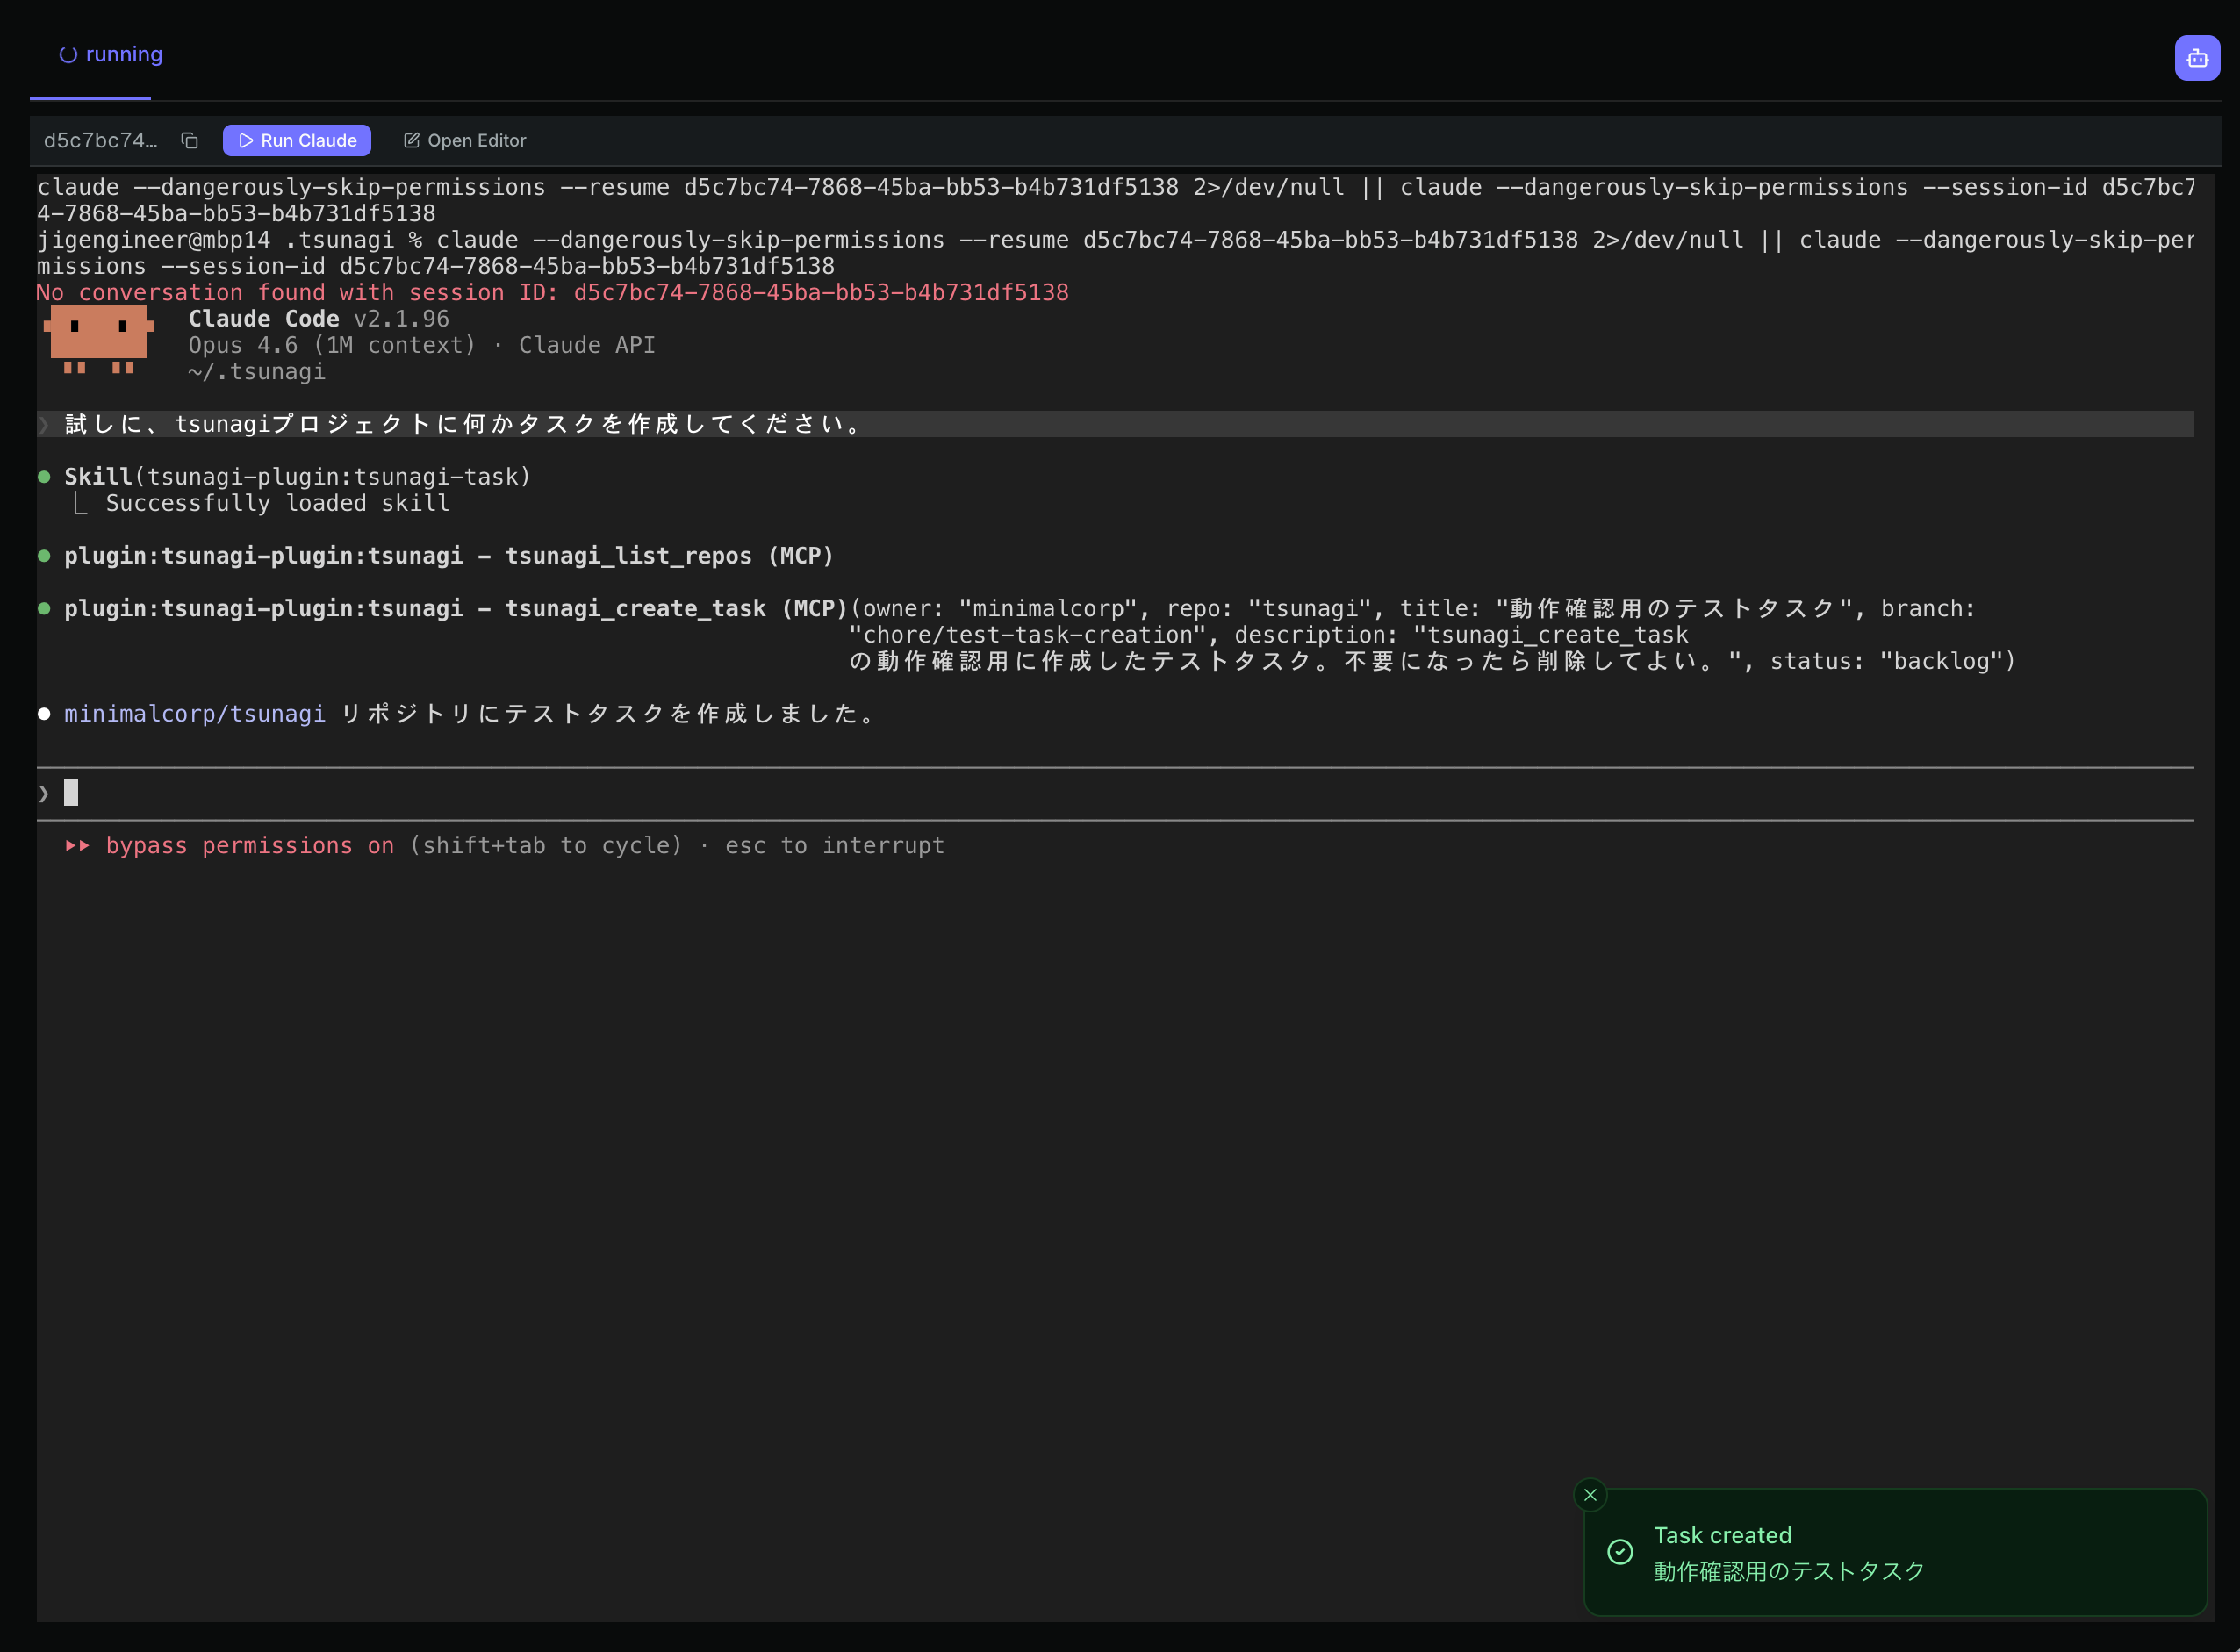Click the truncated session ID d5c7bc74…
Screen dimensions: 2240x1652
(101, 141)
